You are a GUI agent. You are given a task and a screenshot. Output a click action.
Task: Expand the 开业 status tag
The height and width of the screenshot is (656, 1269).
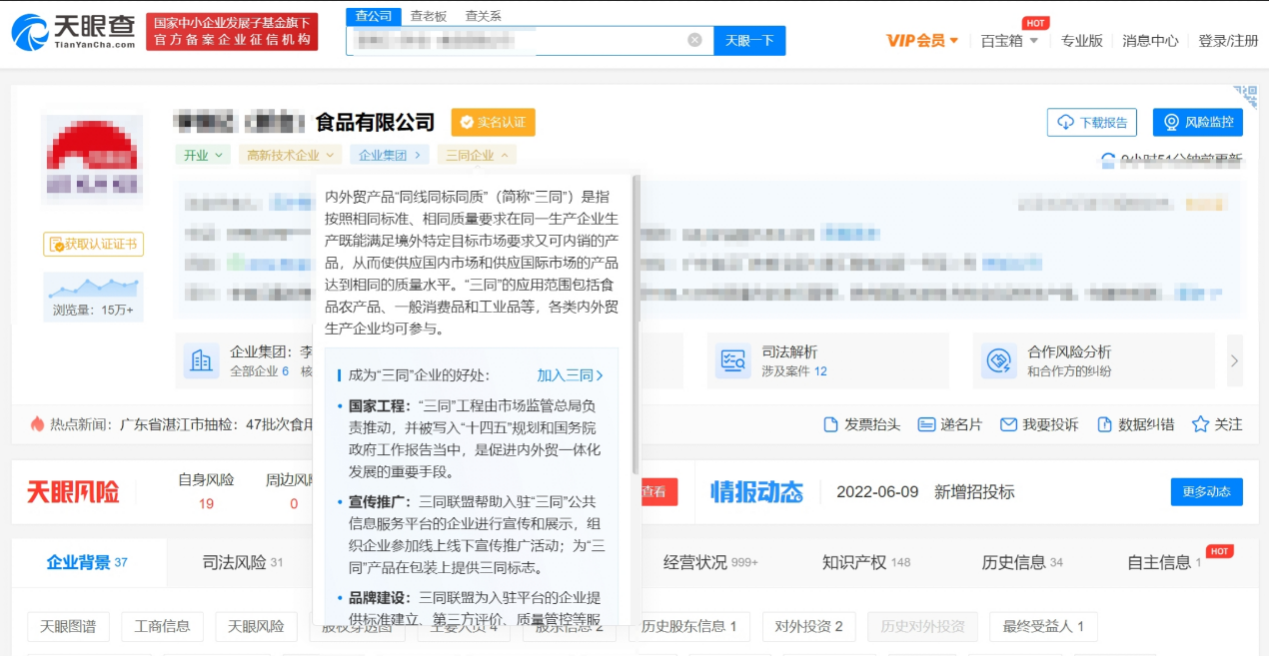[x=203, y=155]
